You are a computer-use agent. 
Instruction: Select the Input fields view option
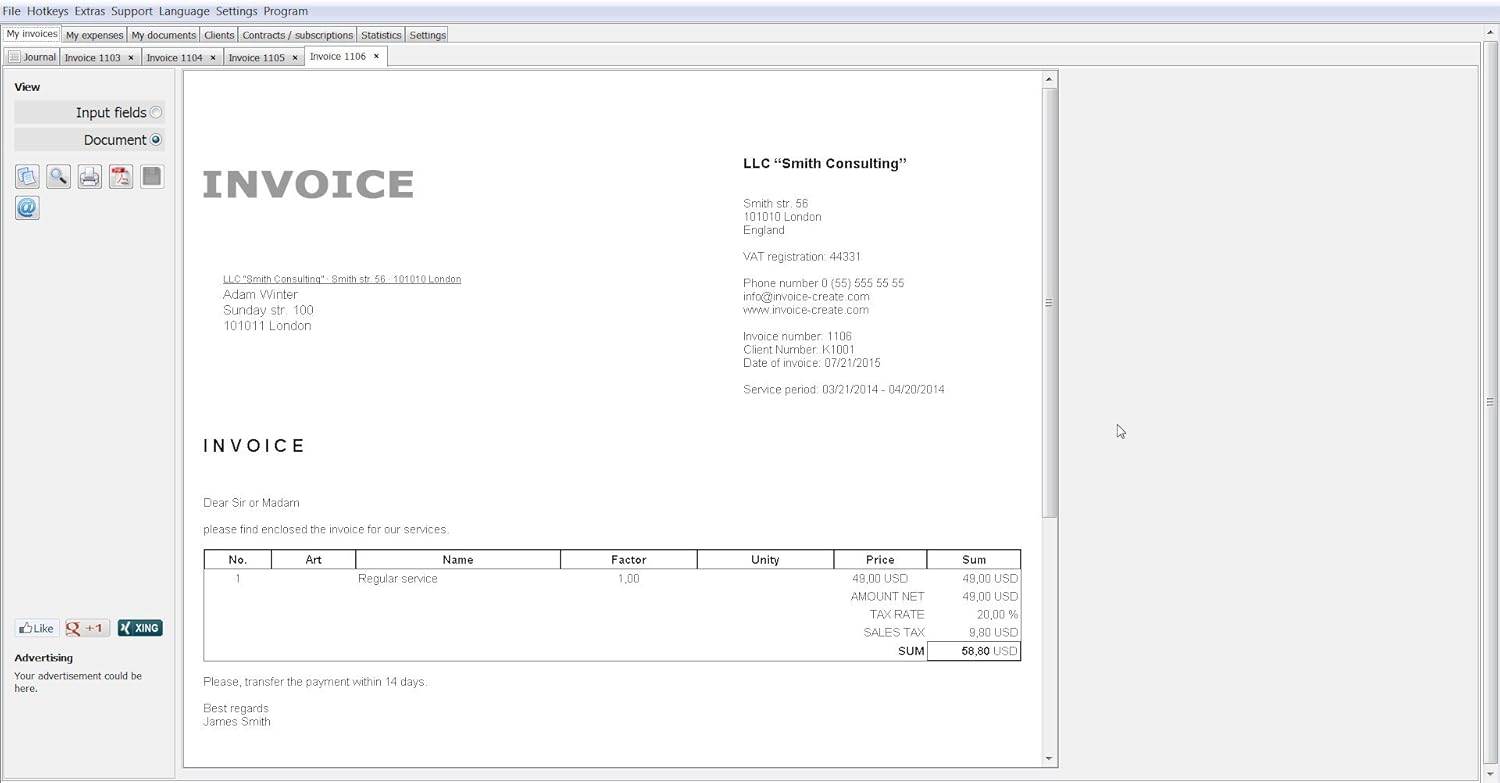click(x=156, y=113)
